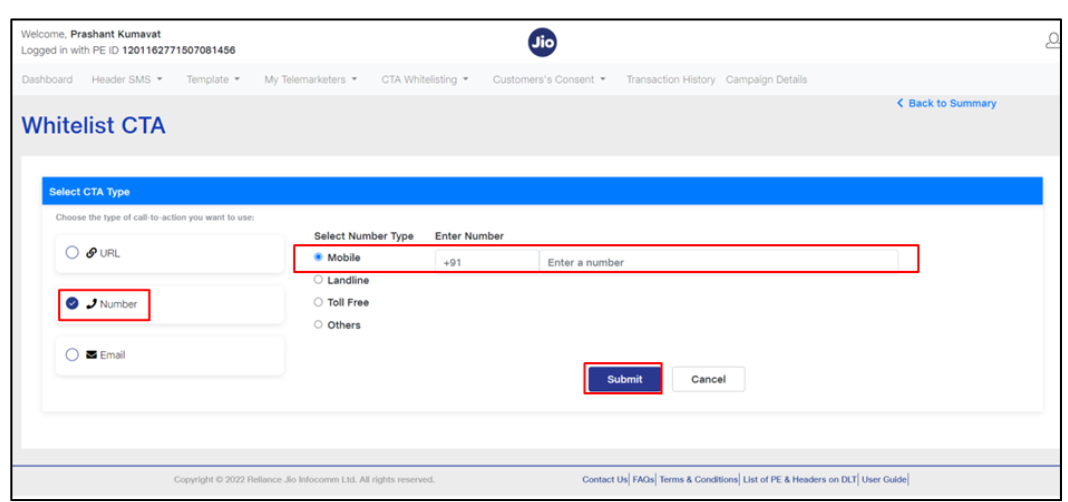Image resolution: width=1068 pixels, height=502 pixels.
Task: Click the +91 country code field
Action: click(x=487, y=262)
